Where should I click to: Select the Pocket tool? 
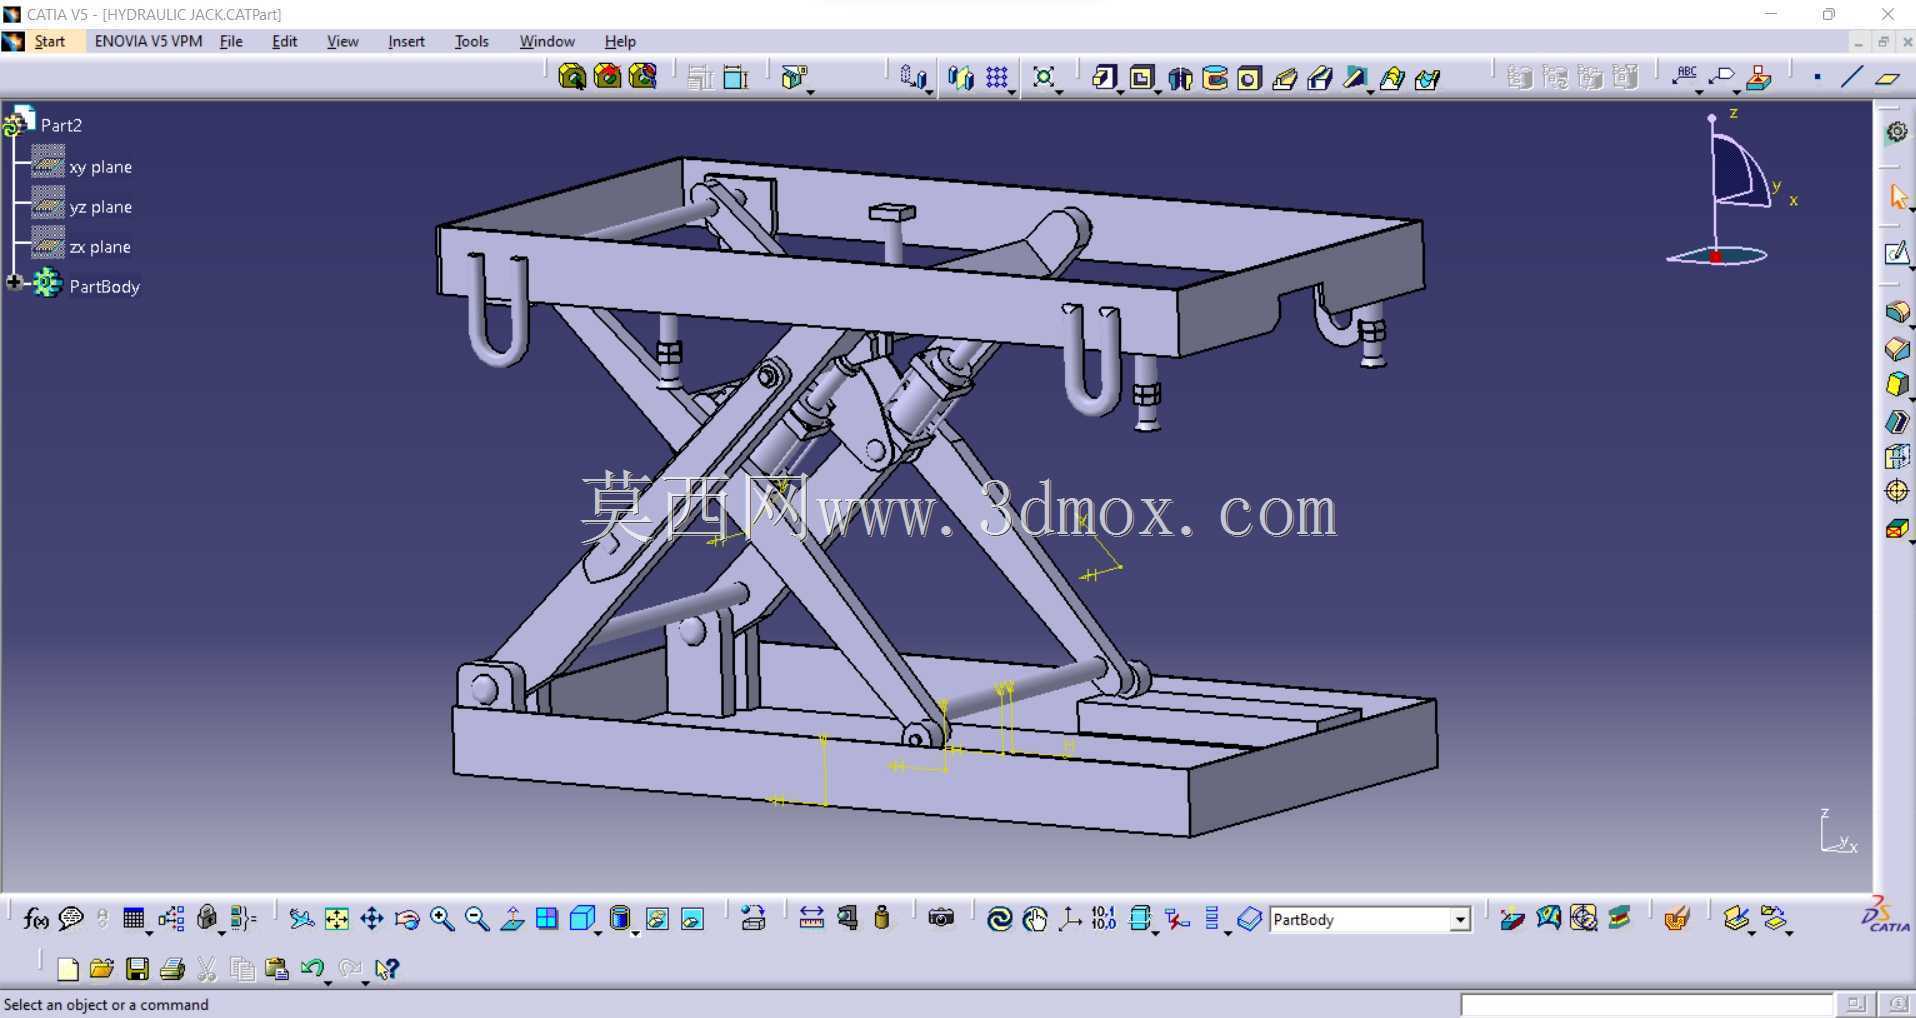[x=1141, y=77]
